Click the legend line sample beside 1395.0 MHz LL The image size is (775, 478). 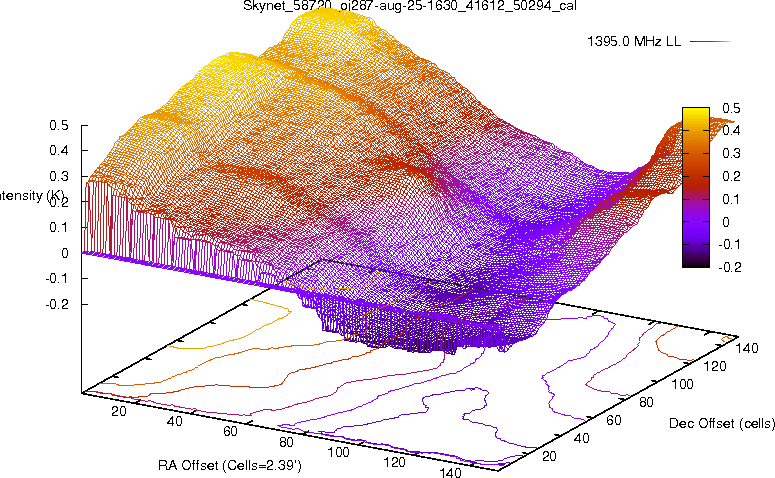click(710, 42)
